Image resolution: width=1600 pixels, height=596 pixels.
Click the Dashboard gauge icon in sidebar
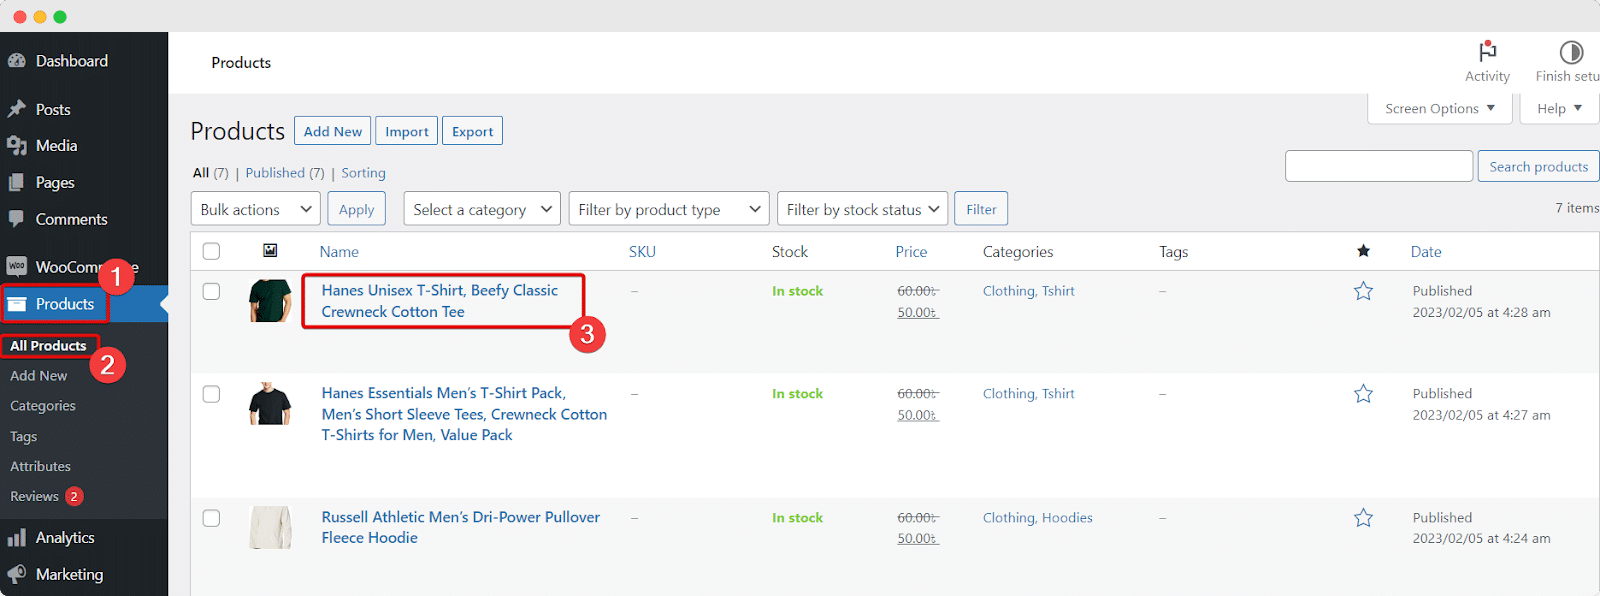16,61
